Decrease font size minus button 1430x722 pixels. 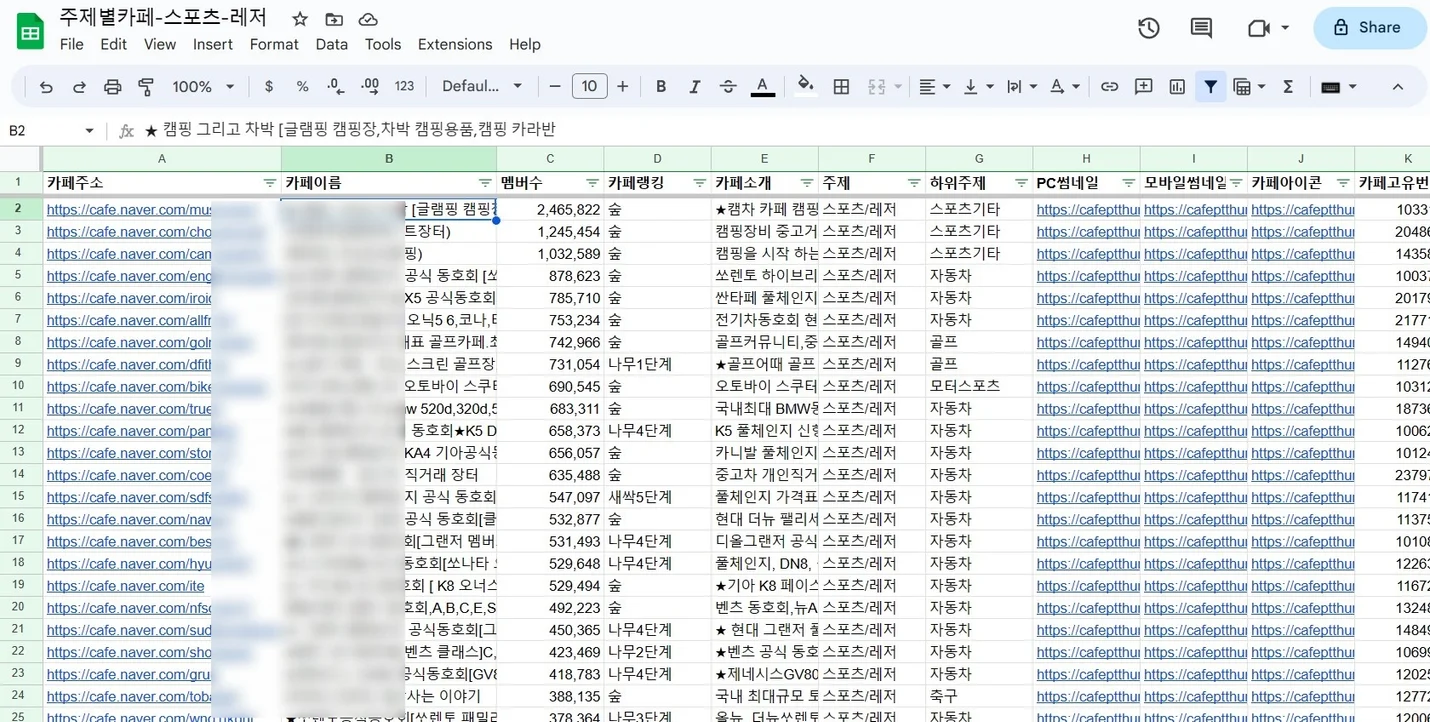pyautogui.click(x=555, y=87)
